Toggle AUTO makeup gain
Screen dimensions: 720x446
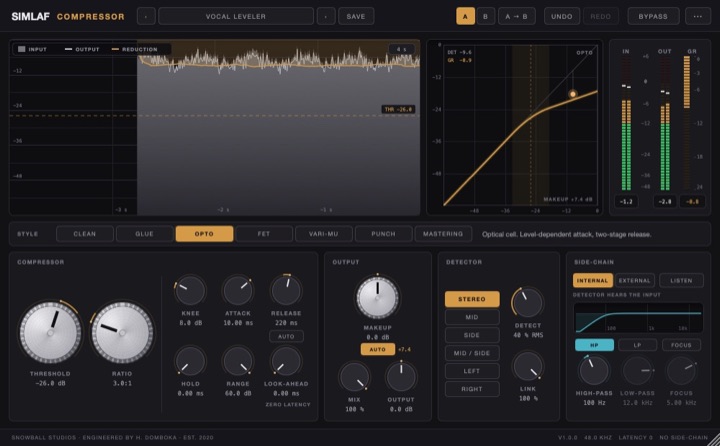pyautogui.click(x=377, y=350)
